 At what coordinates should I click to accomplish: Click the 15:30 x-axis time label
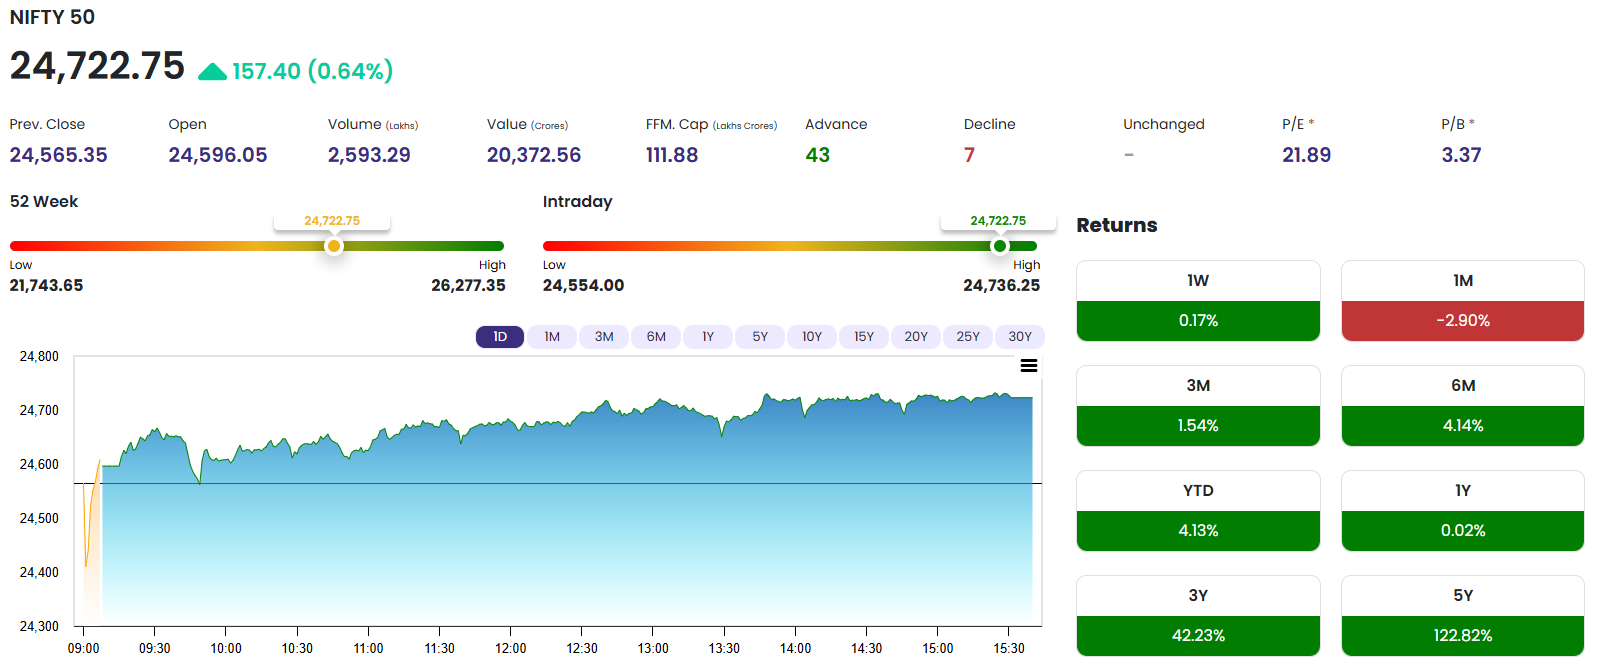1009,648
